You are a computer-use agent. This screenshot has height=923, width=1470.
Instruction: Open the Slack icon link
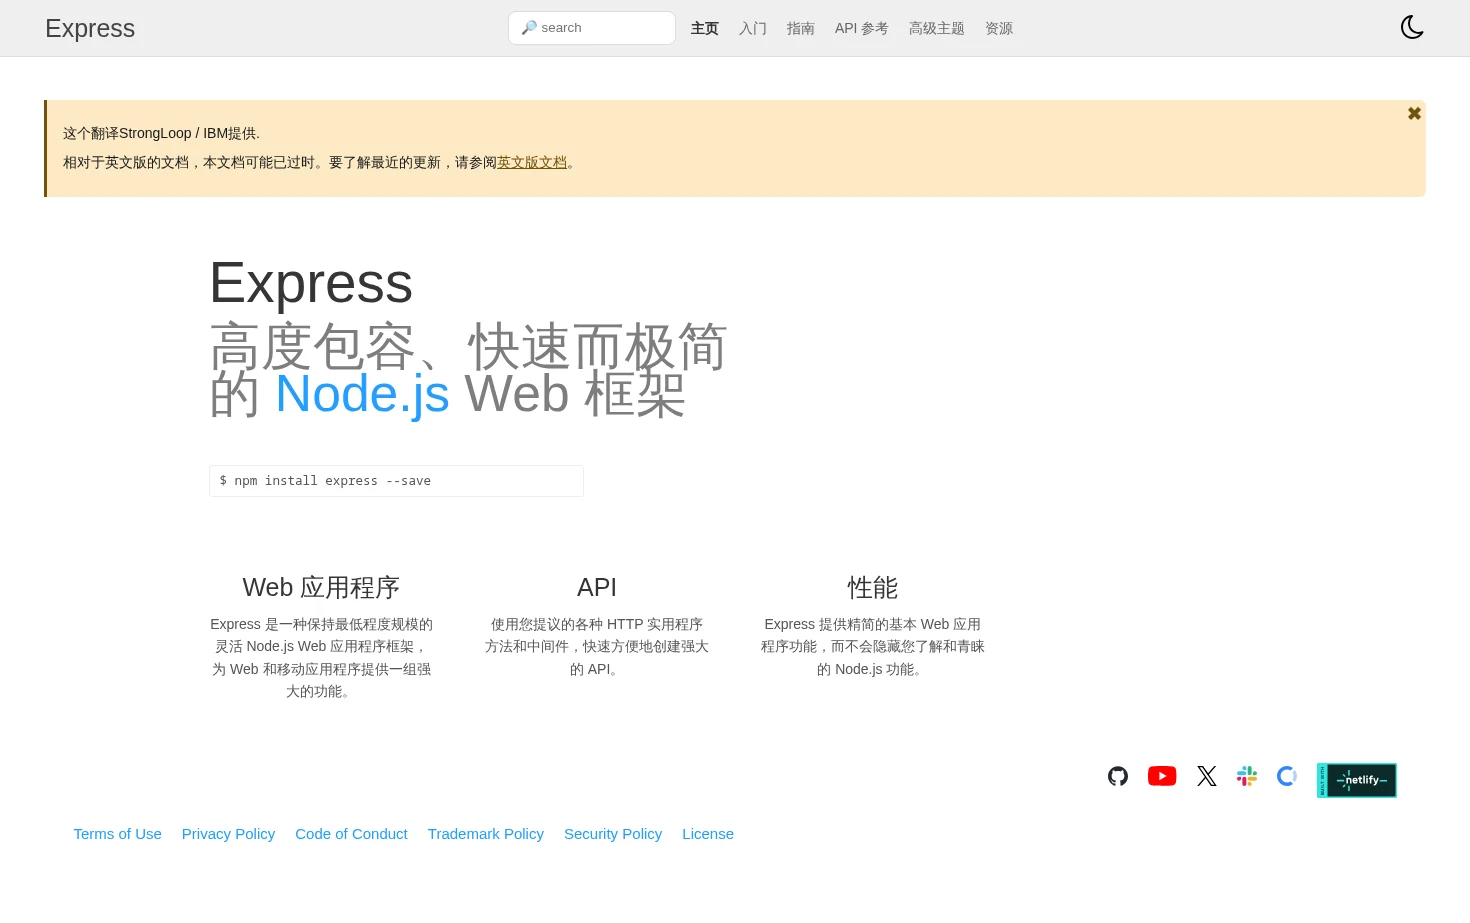coord(1247,776)
